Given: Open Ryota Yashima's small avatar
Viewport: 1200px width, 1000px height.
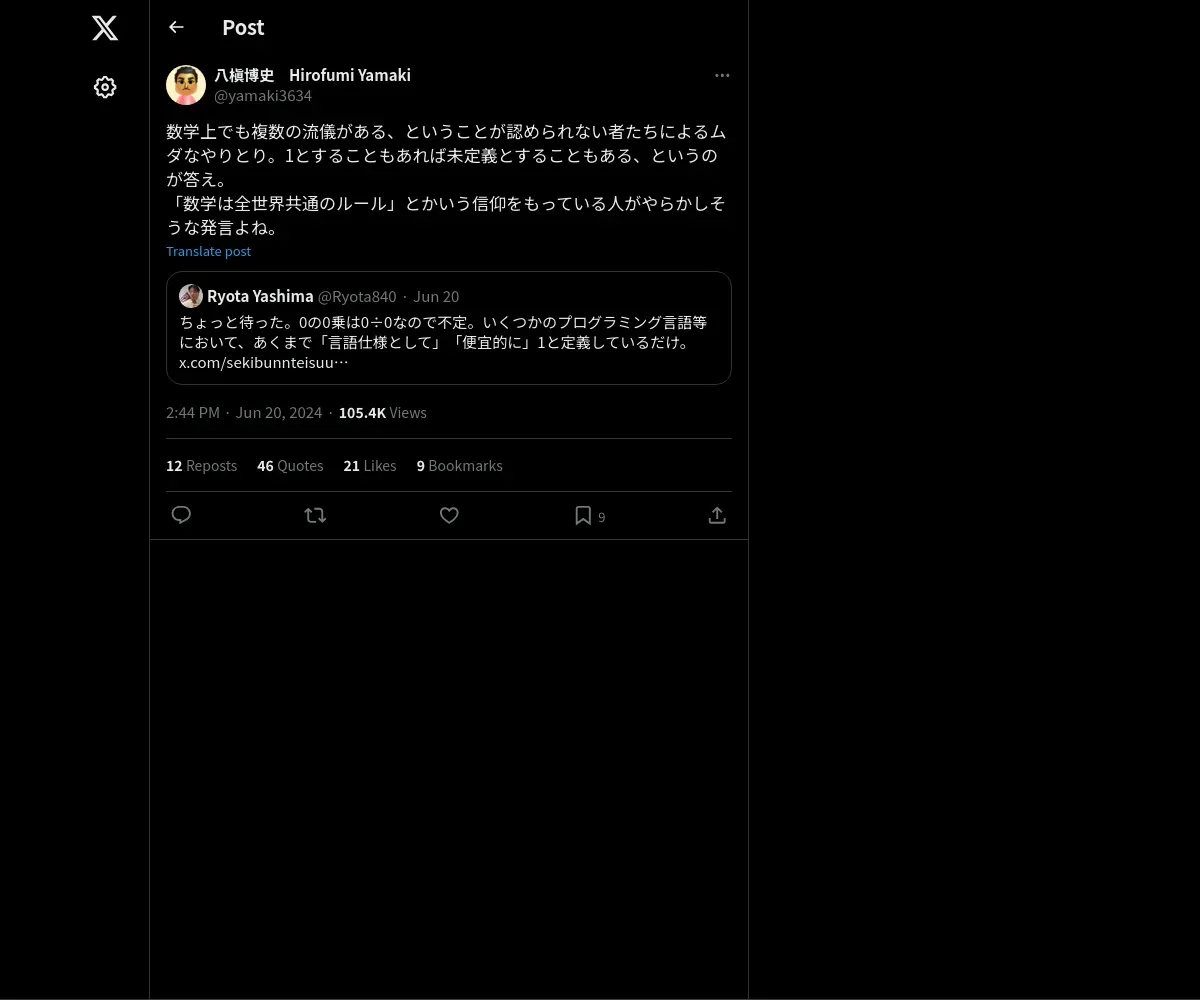Looking at the screenshot, I should click(191, 296).
